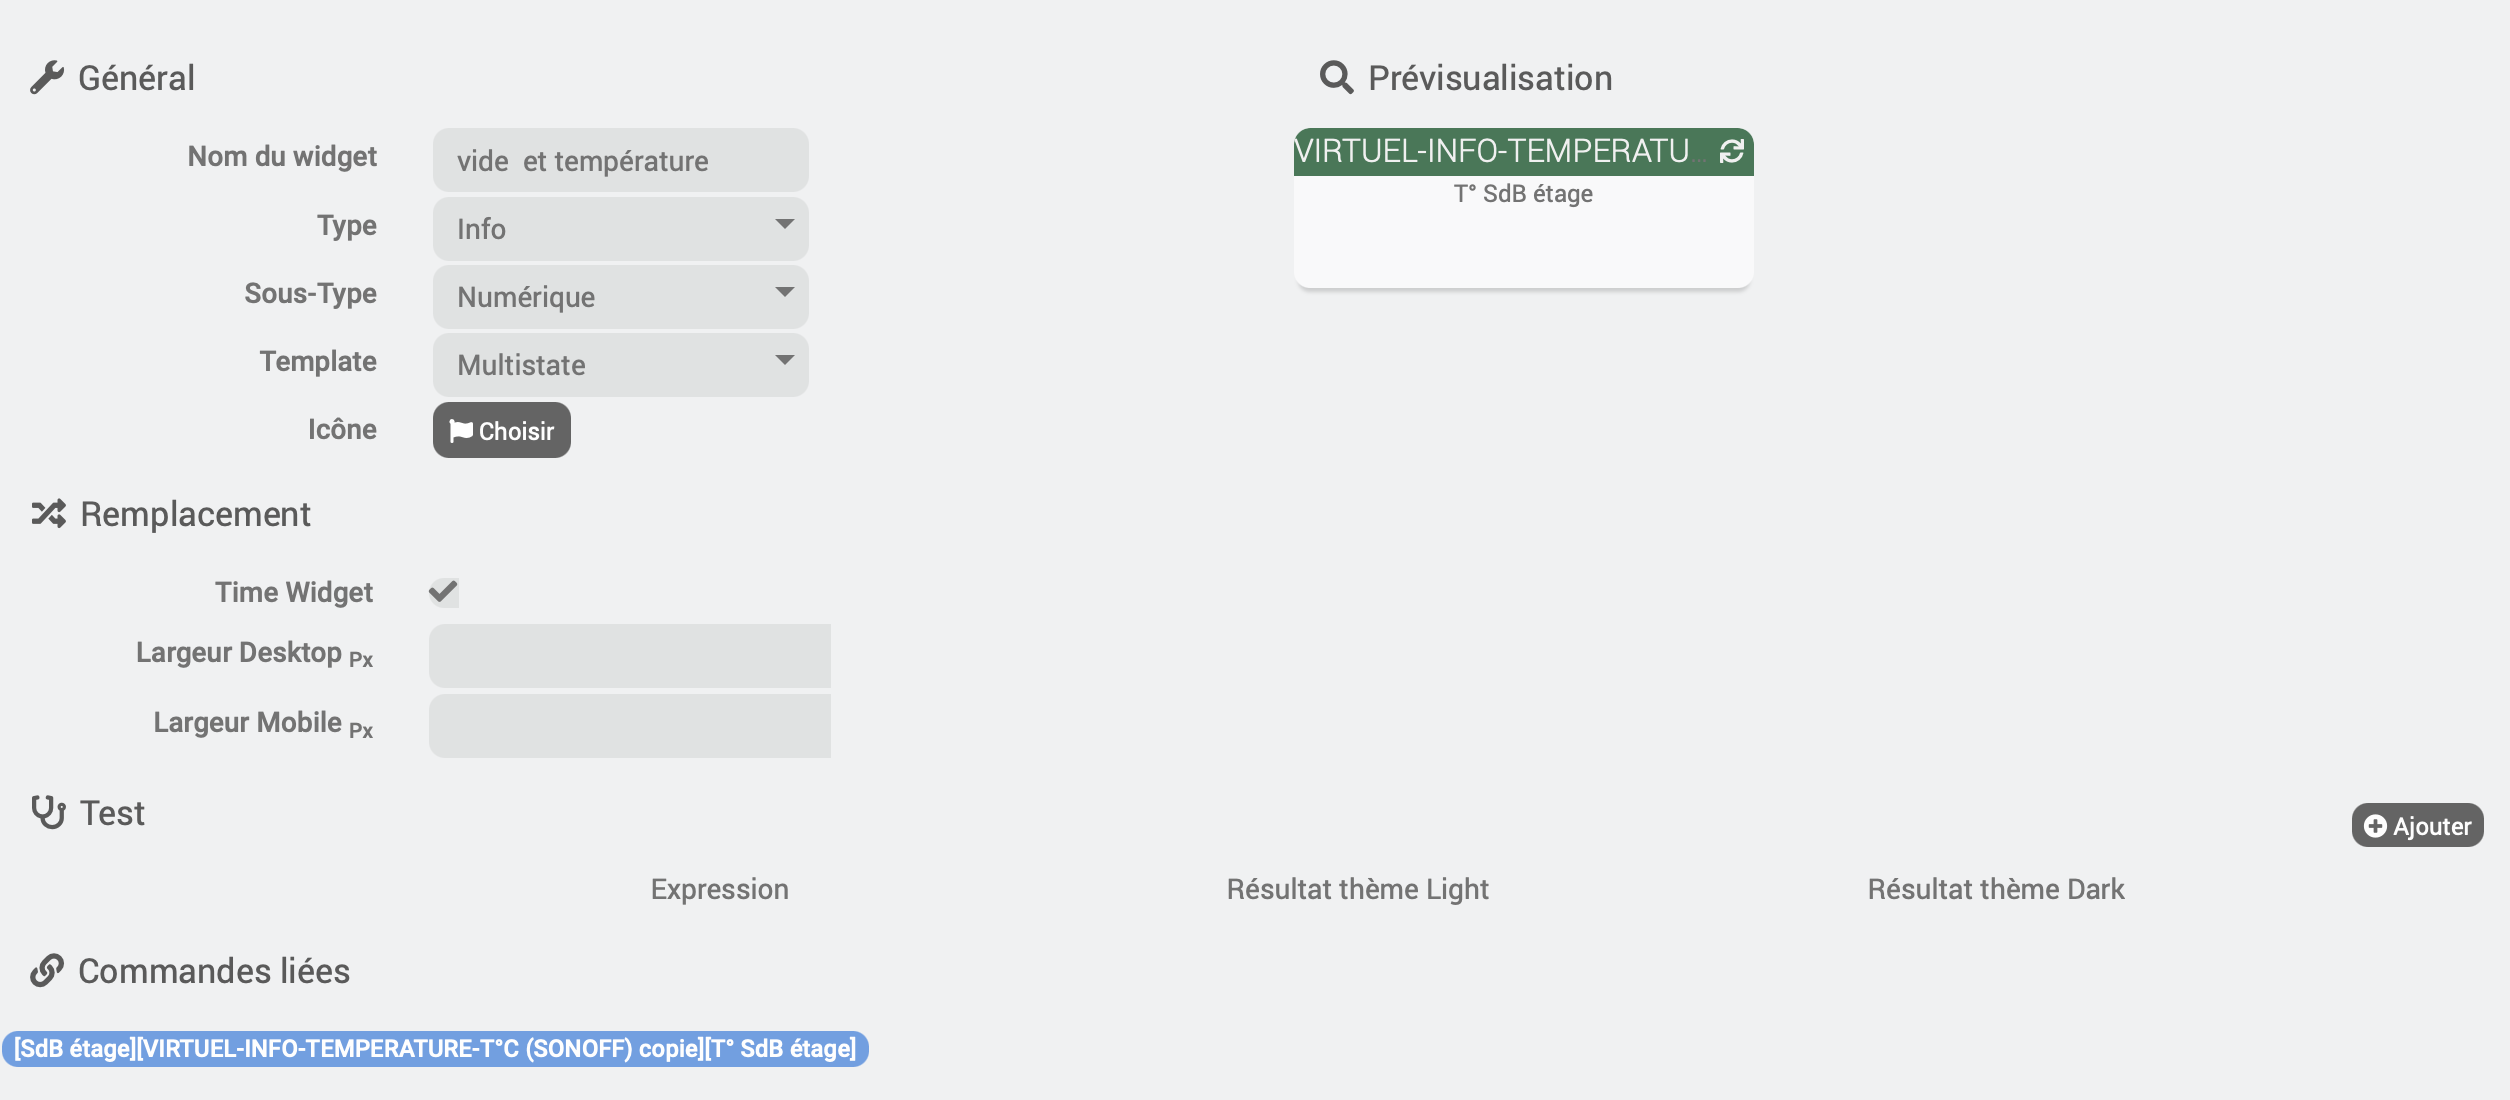
Task: Click the plus icon on Ajouter button
Action: pos(2376,826)
